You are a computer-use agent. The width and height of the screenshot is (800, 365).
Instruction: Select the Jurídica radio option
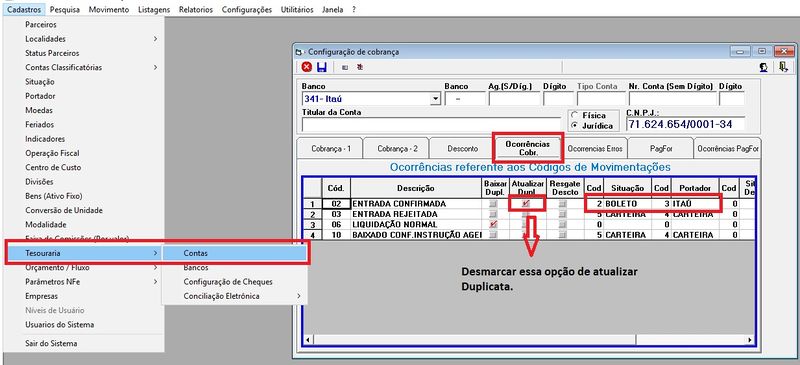[x=574, y=125]
